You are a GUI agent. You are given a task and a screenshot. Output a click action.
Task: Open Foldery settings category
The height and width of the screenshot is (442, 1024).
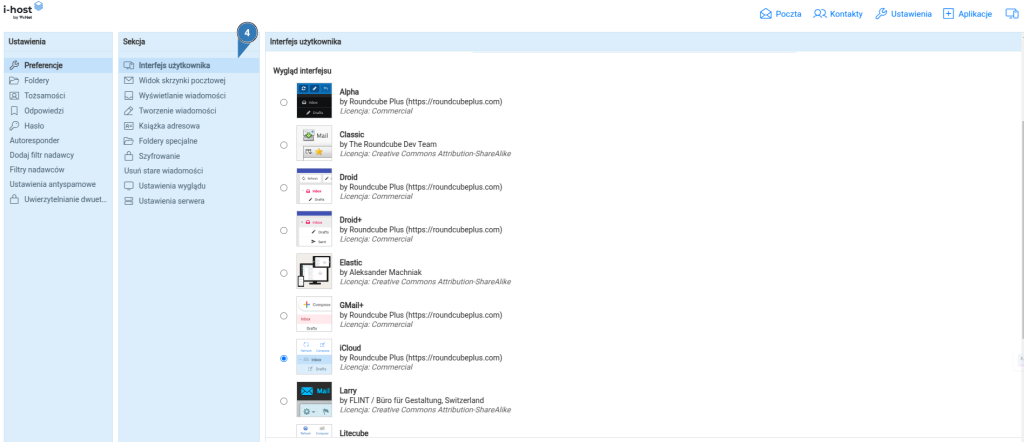click(x=58, y=80)
